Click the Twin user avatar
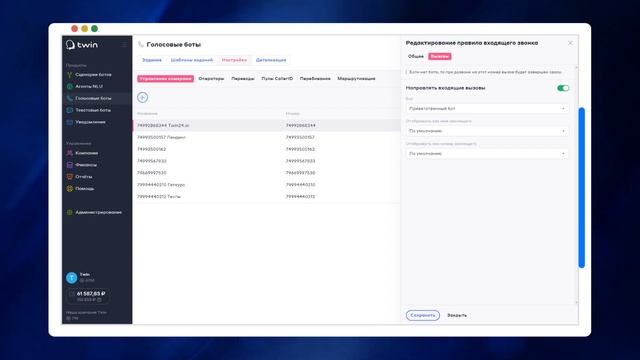Viewport: 640px width, 360px height. click(x=71, y=278)
